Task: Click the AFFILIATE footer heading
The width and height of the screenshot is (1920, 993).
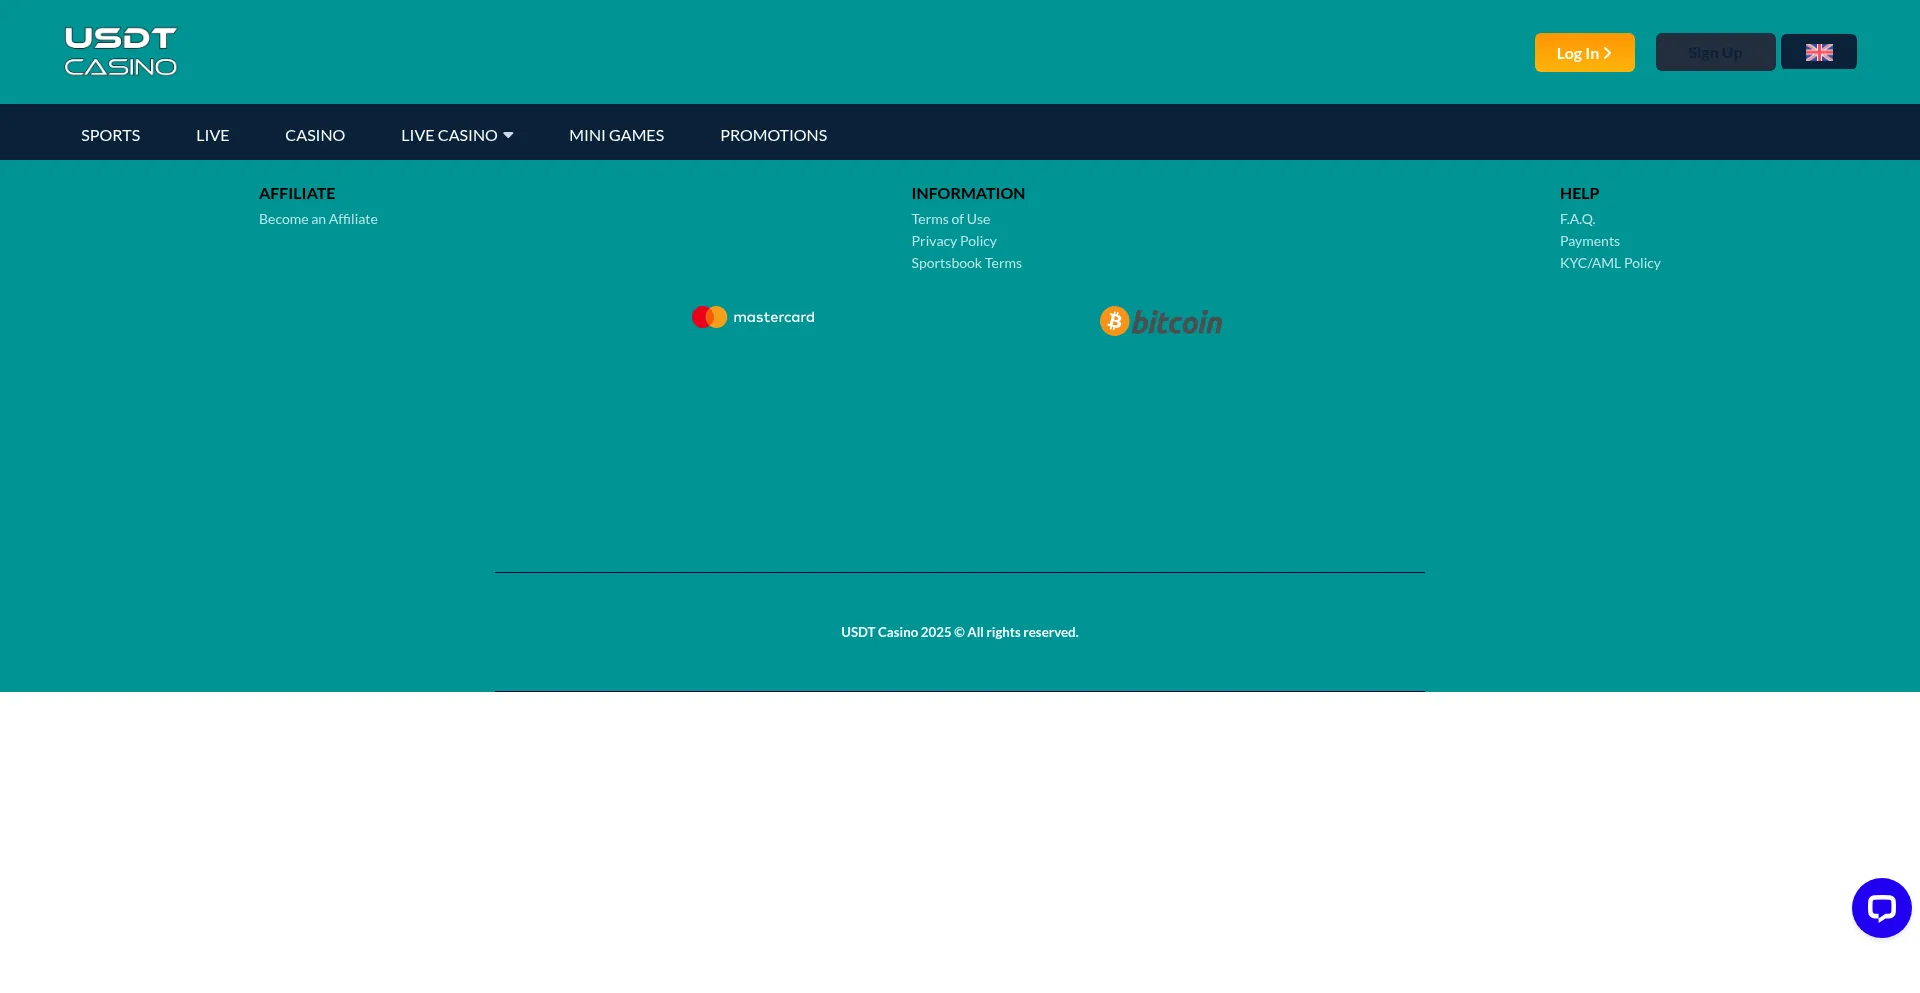Action: (x=297, y=193)
